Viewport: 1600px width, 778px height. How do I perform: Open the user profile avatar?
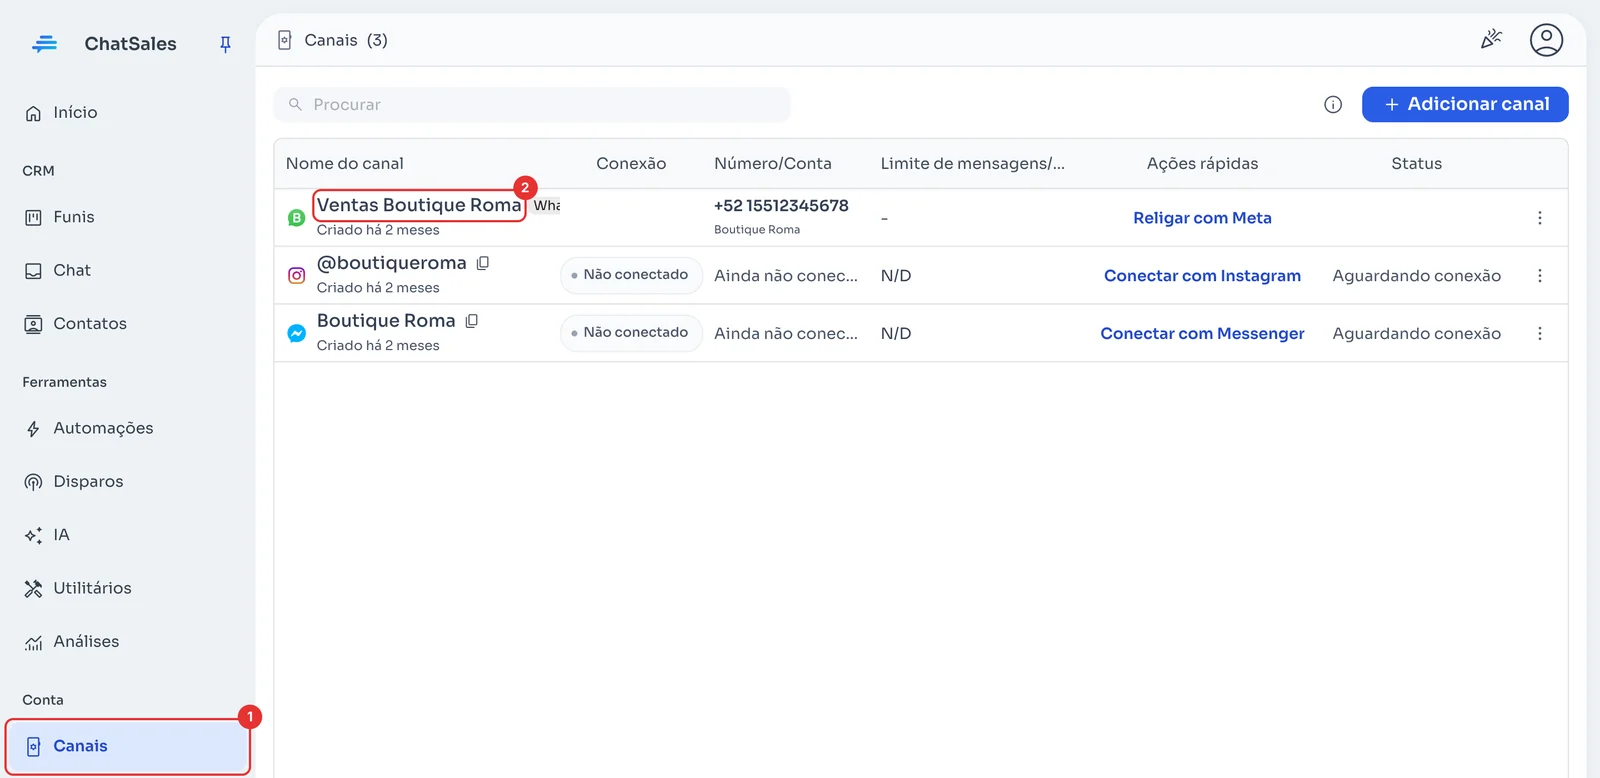pyautogui.click(x=1546, y=40)
